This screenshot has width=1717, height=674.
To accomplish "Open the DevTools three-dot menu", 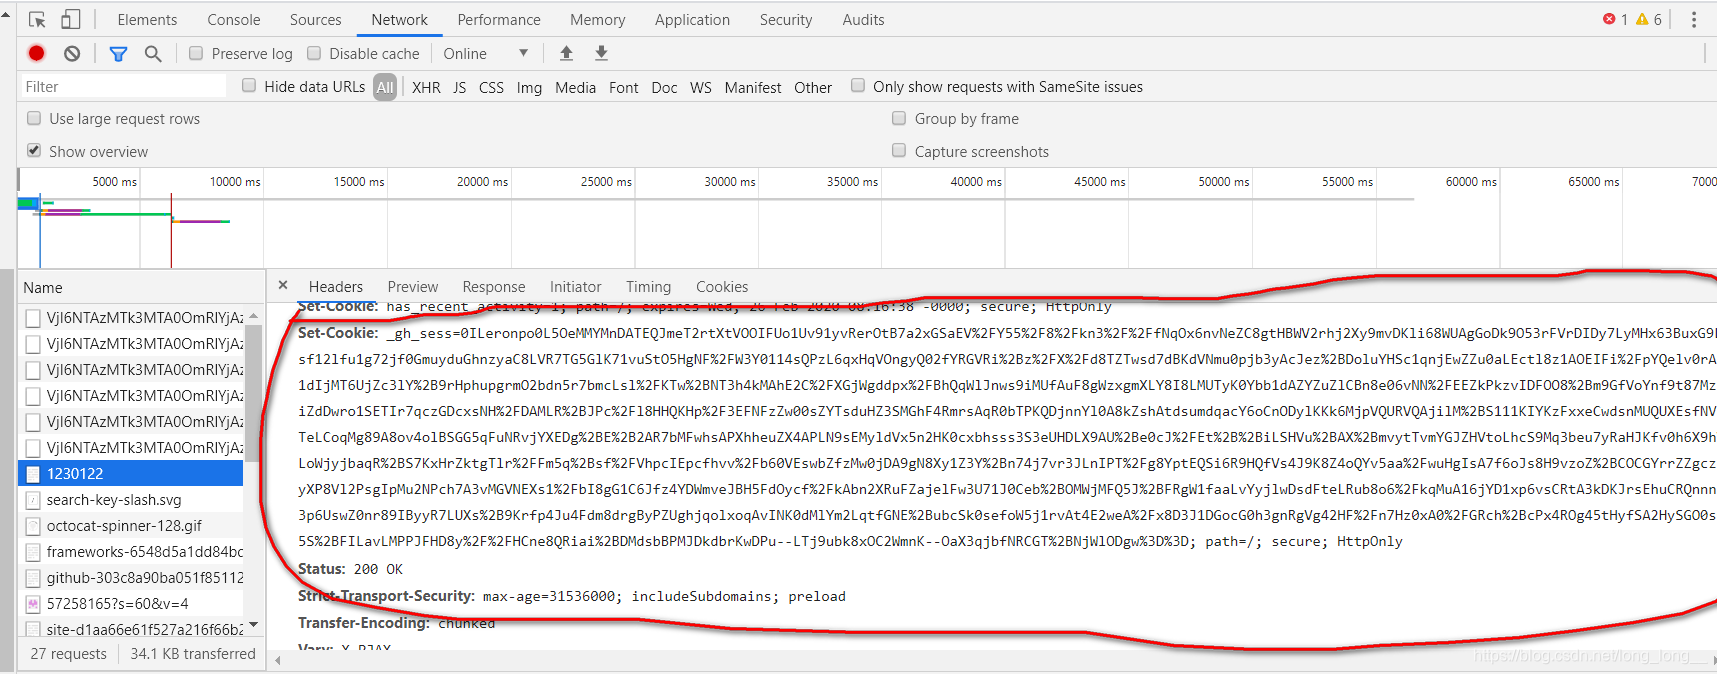I will tap(1694, 20).
